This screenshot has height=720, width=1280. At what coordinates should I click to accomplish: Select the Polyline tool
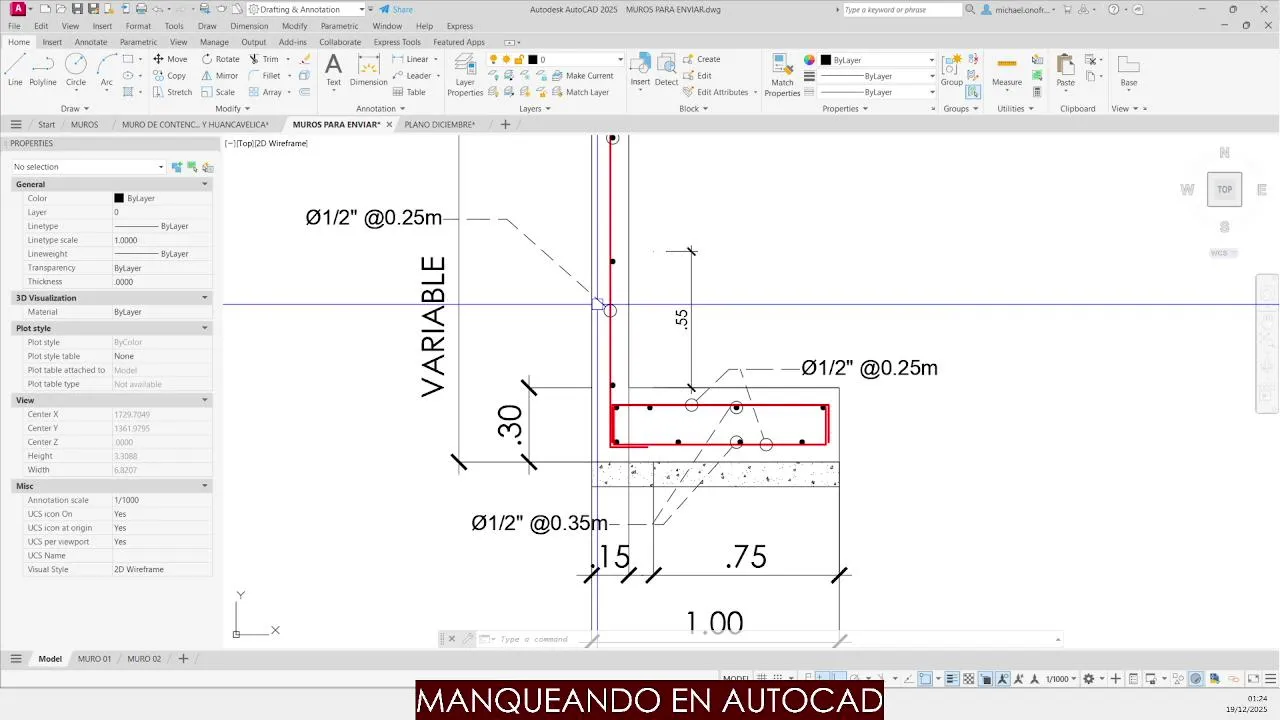[x=43, y=70]
